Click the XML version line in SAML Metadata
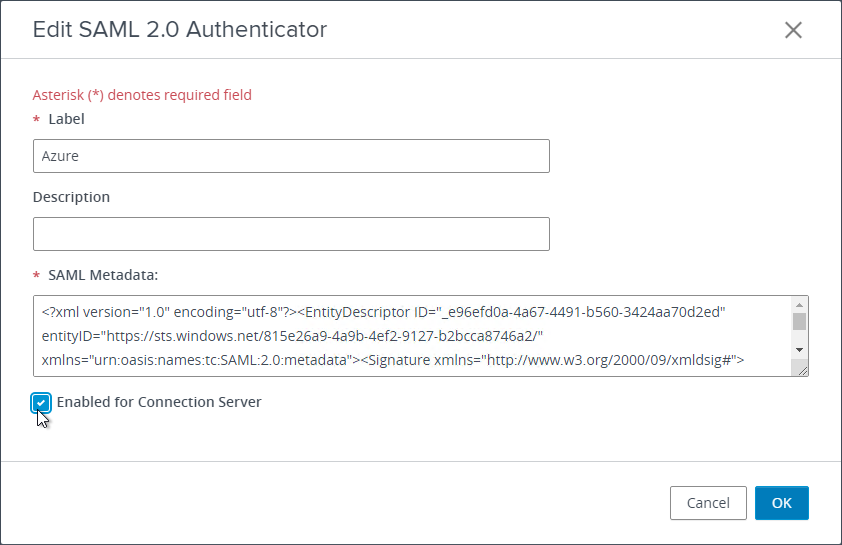This screenshot has height=545, width=842. point(383,312)
